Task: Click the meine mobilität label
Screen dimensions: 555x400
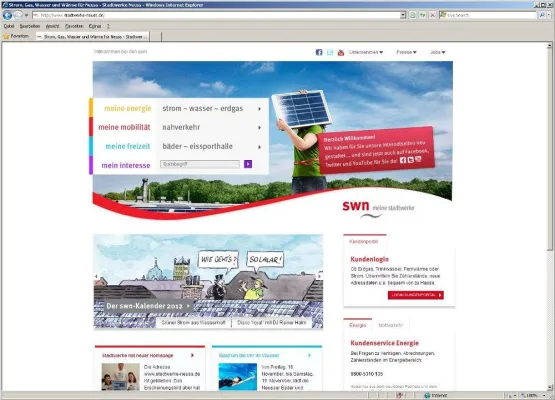Action: [x=124, y=127]
